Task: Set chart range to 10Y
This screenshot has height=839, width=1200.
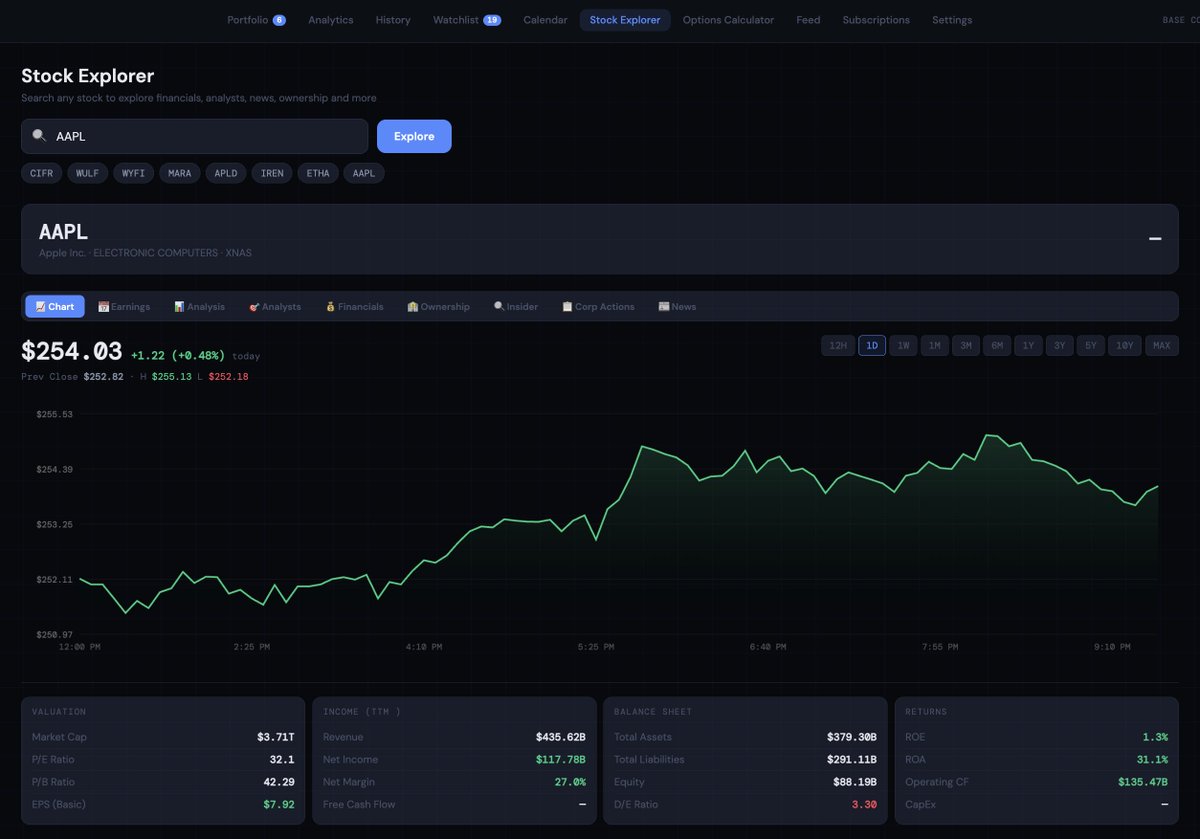Action: 1125,346
